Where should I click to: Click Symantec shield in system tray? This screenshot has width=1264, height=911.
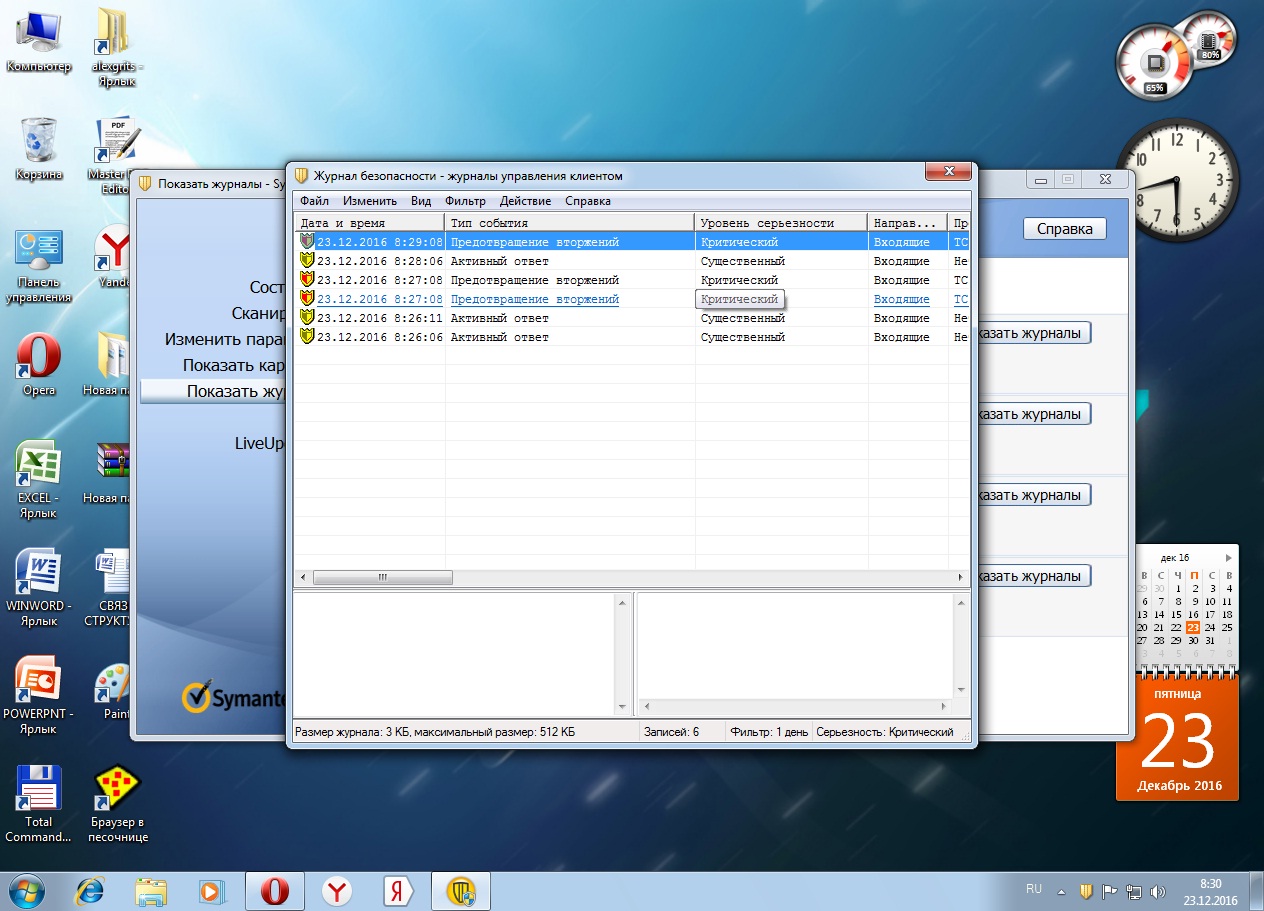1085,891
